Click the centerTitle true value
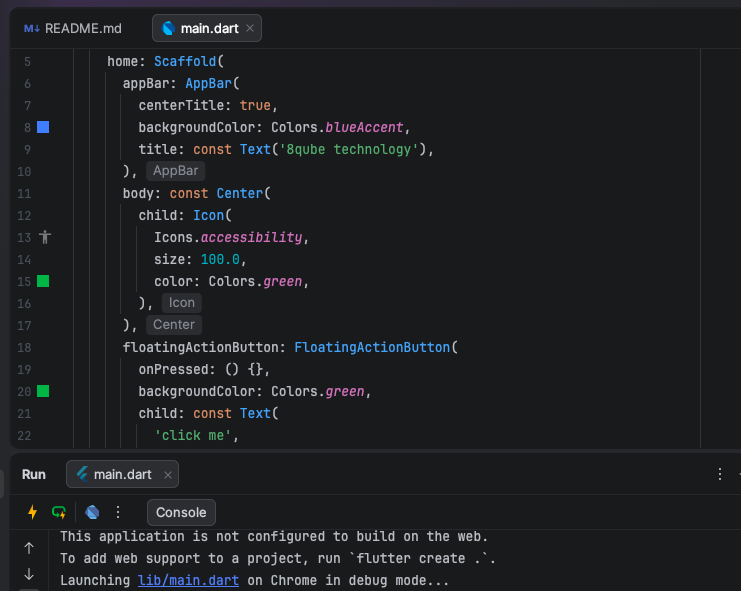The width and height of the screenshot is (741, 591). pos(255,105)
